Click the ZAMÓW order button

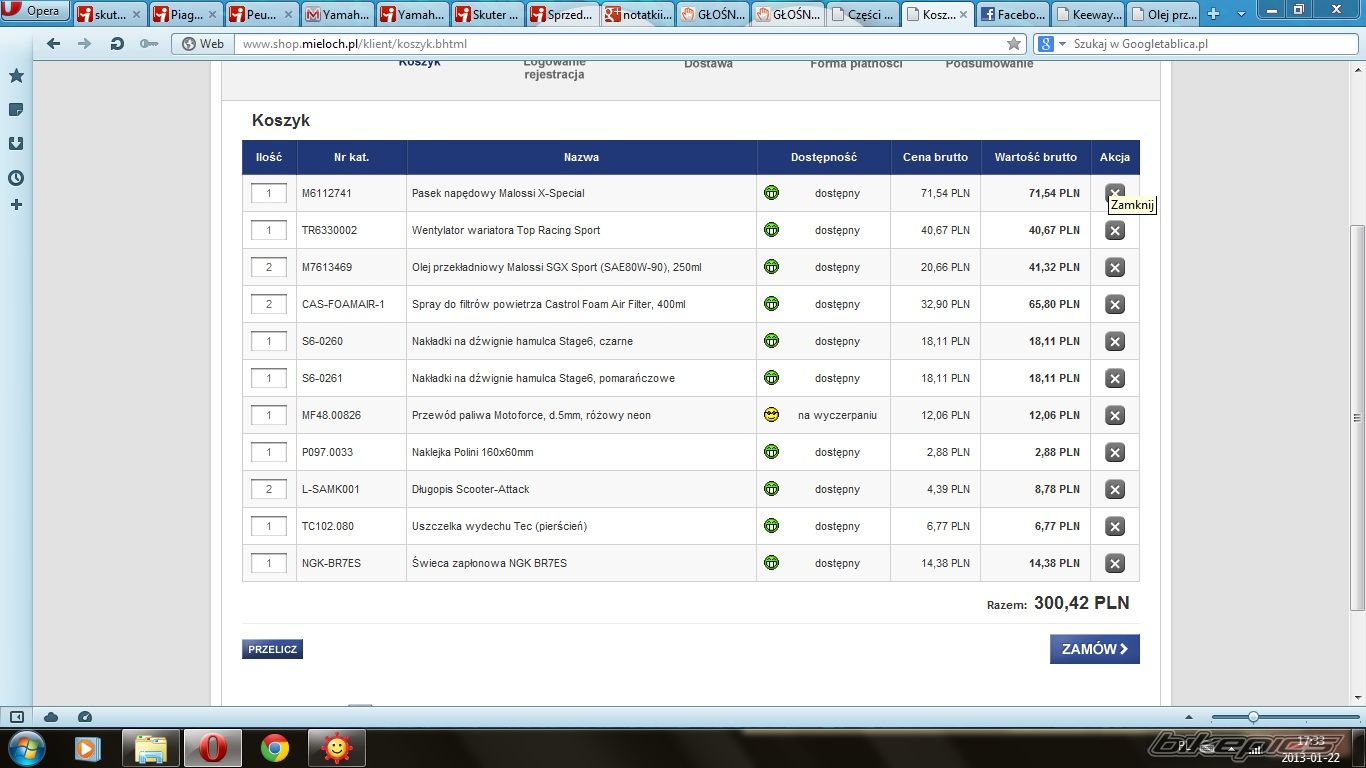click(x=1095, y=649)
